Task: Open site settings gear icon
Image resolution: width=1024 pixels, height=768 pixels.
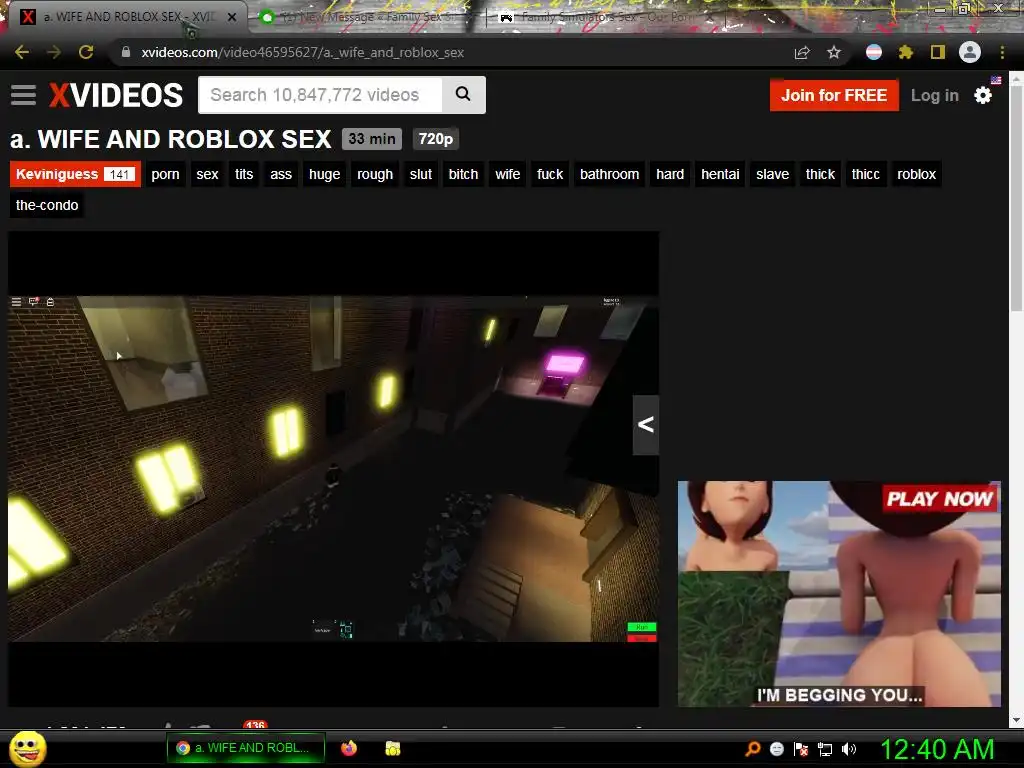Action: click(983, 95)
